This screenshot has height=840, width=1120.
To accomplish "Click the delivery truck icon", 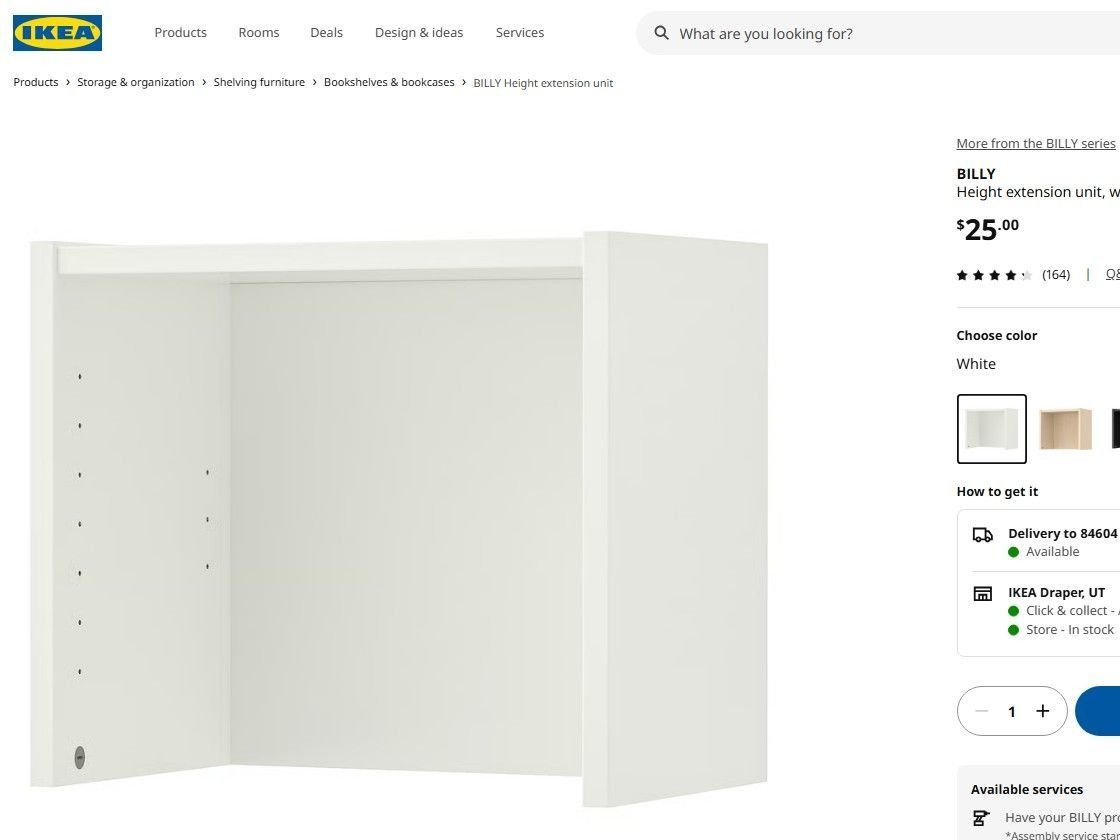I will pyautogui.click(x=983, y=535).
